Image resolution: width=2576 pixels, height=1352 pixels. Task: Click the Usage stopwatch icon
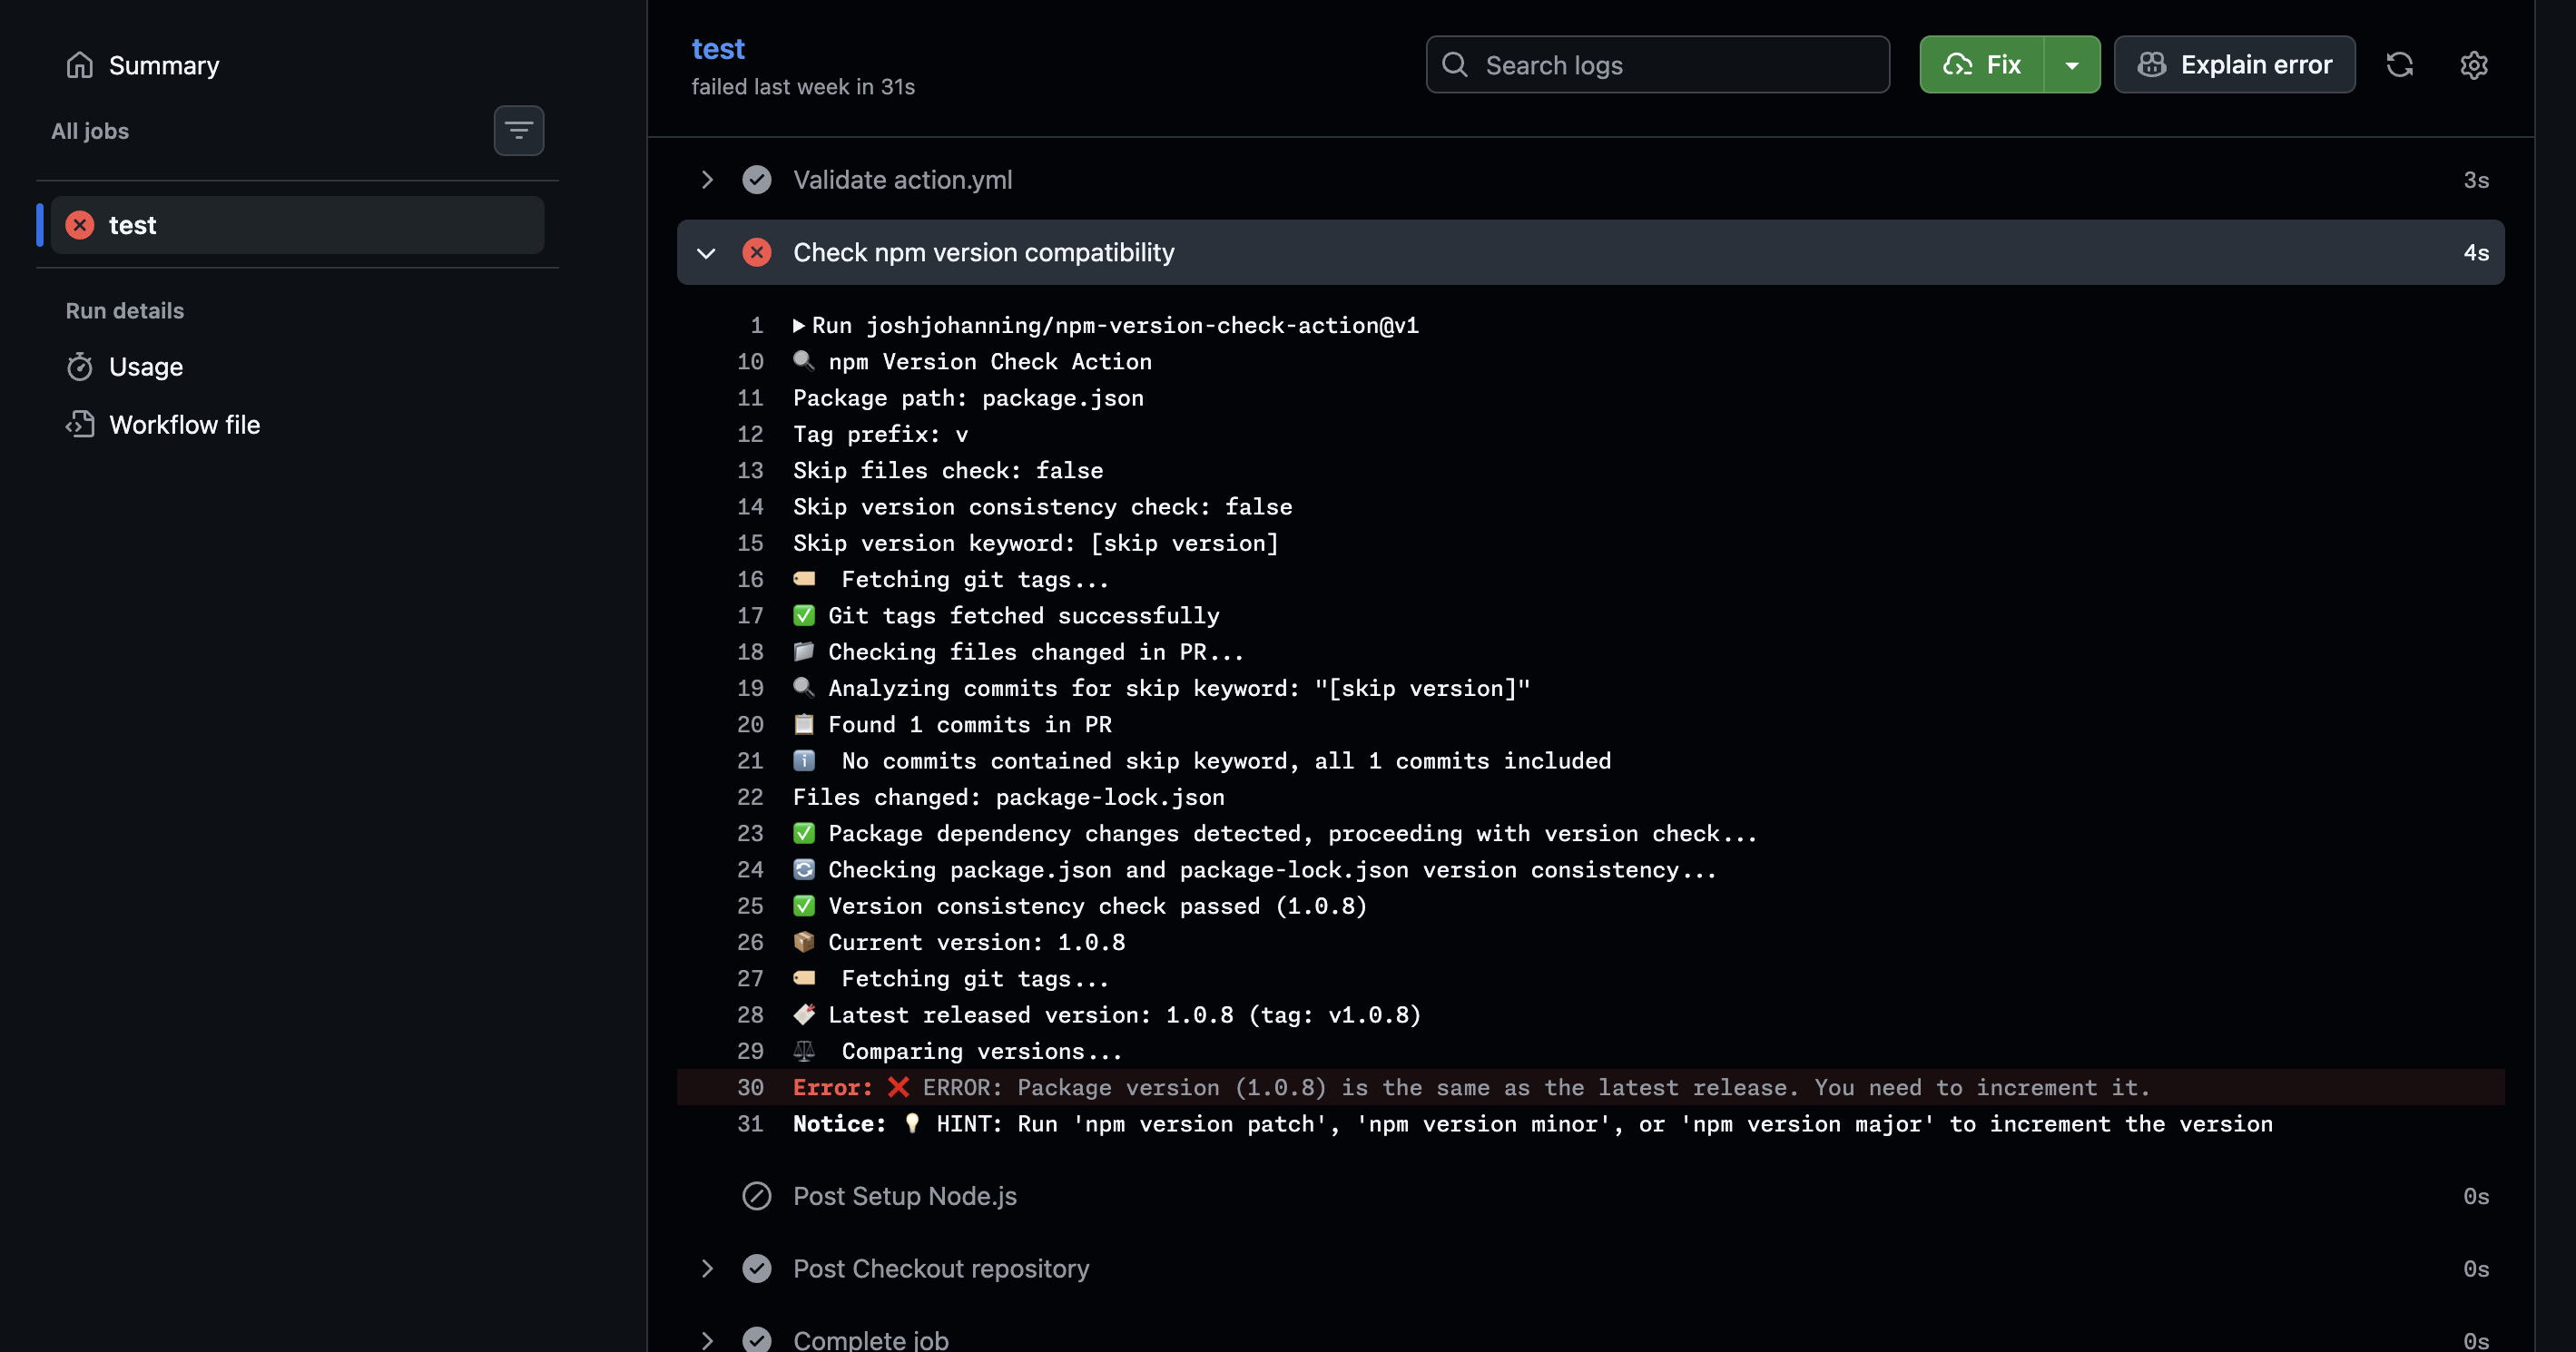tap(80, 367)
